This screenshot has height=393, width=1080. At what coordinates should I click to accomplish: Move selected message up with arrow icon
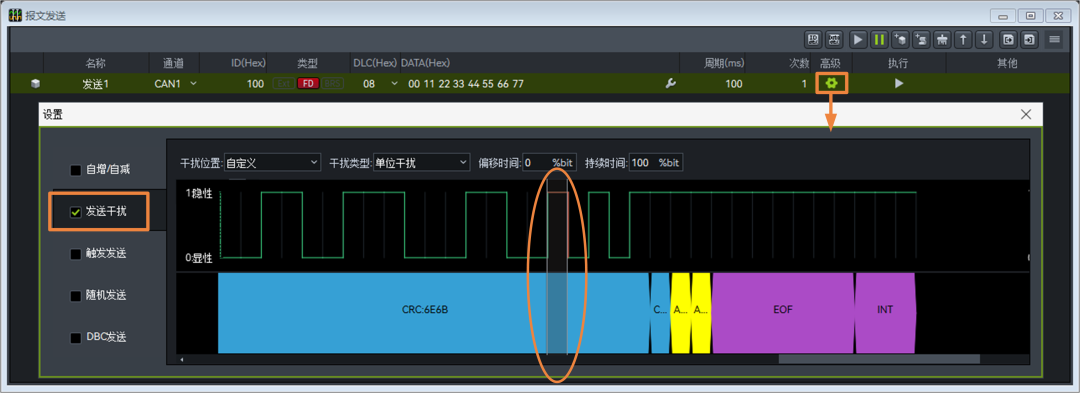(964, 40)
